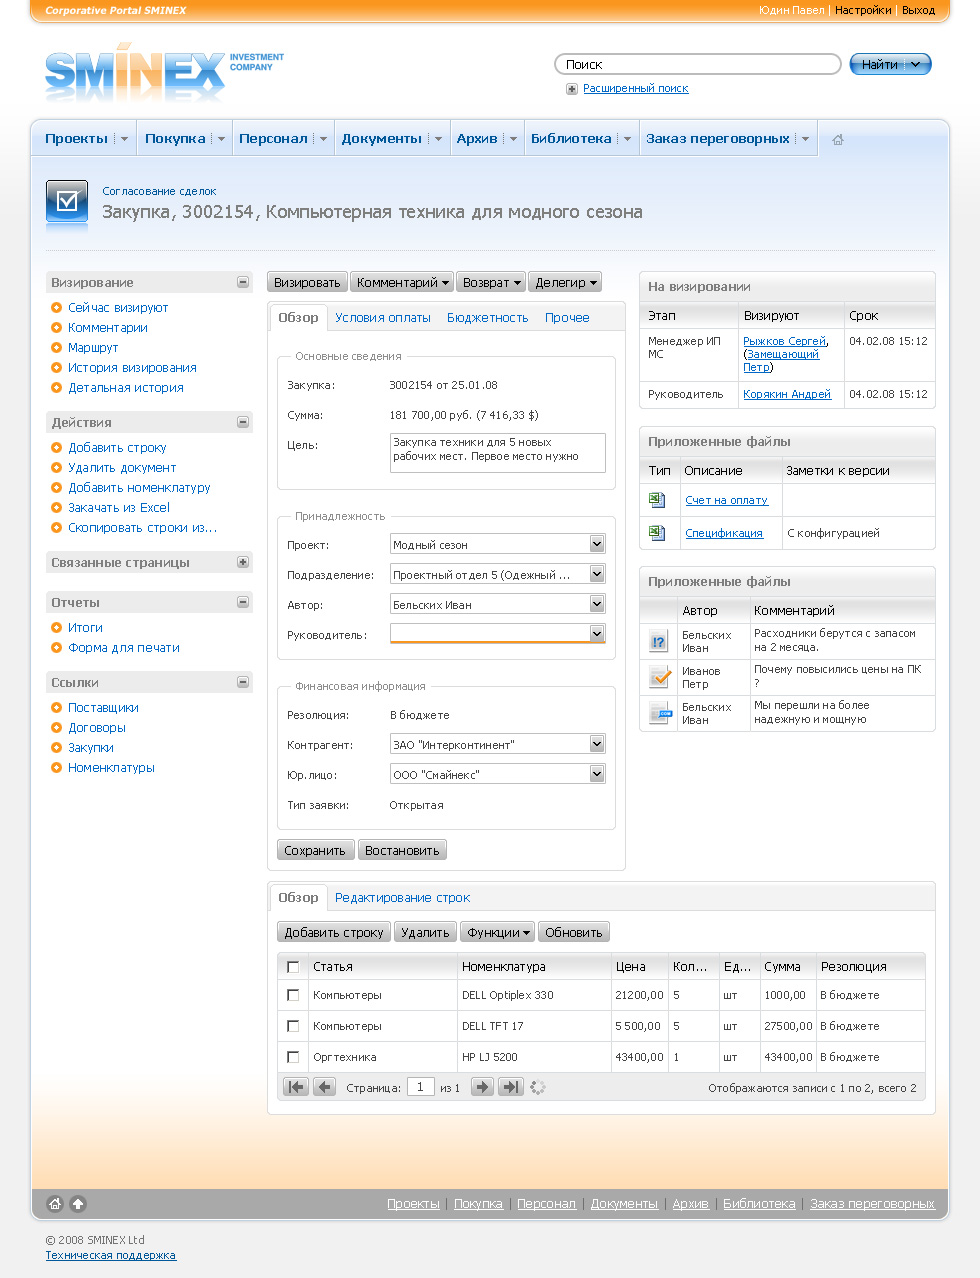Go to last page using pagination icon
Image resolution: width=980 pixels, height=1278 pixels.
[x=510, y=1086]
